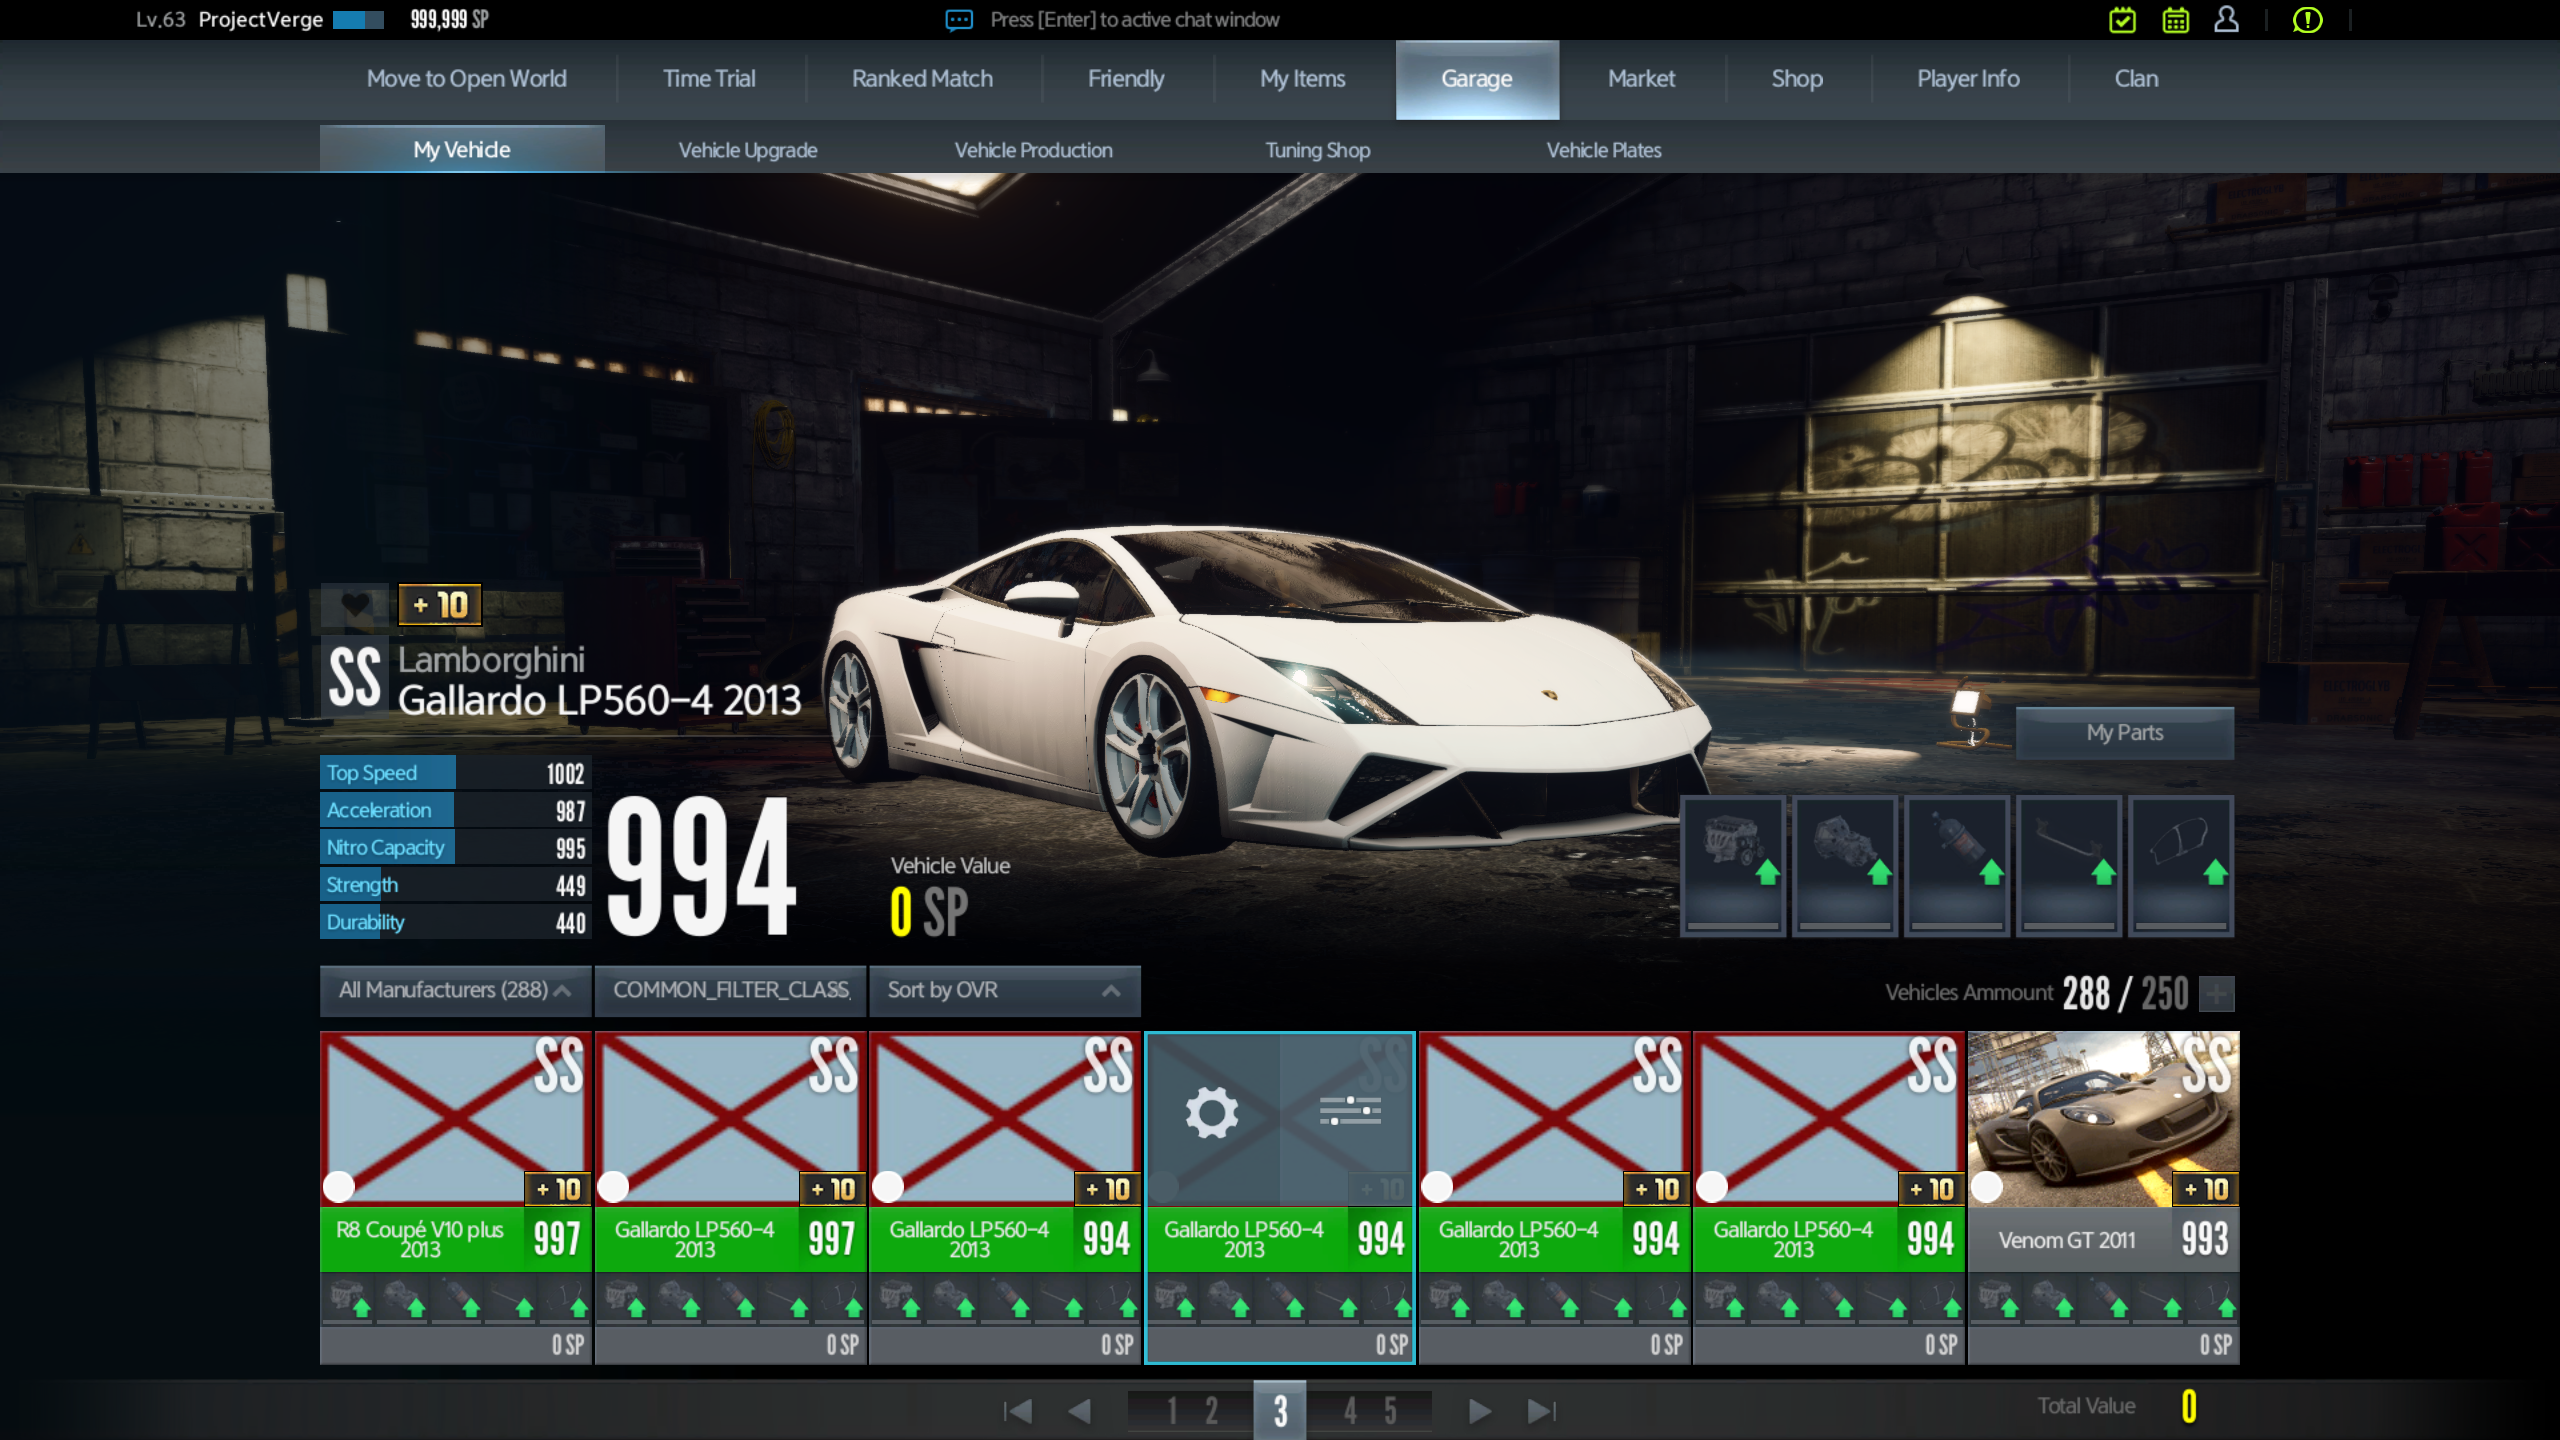Image resolution: width=2560 pixels, height=1440 pixels.
Task: Open the friends profile silhouette icon
Action: coord(2226,20)
